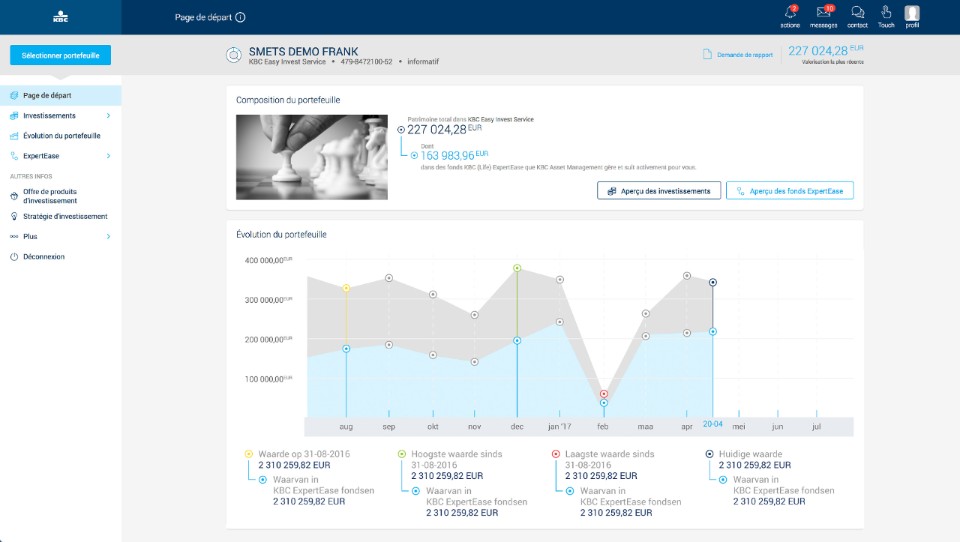Image resolution: width=960 pixels, height=542 pixels.
Task: Click the yellow marker icon beside Waarde op 31-08-2016
Action: coord(249,454)
